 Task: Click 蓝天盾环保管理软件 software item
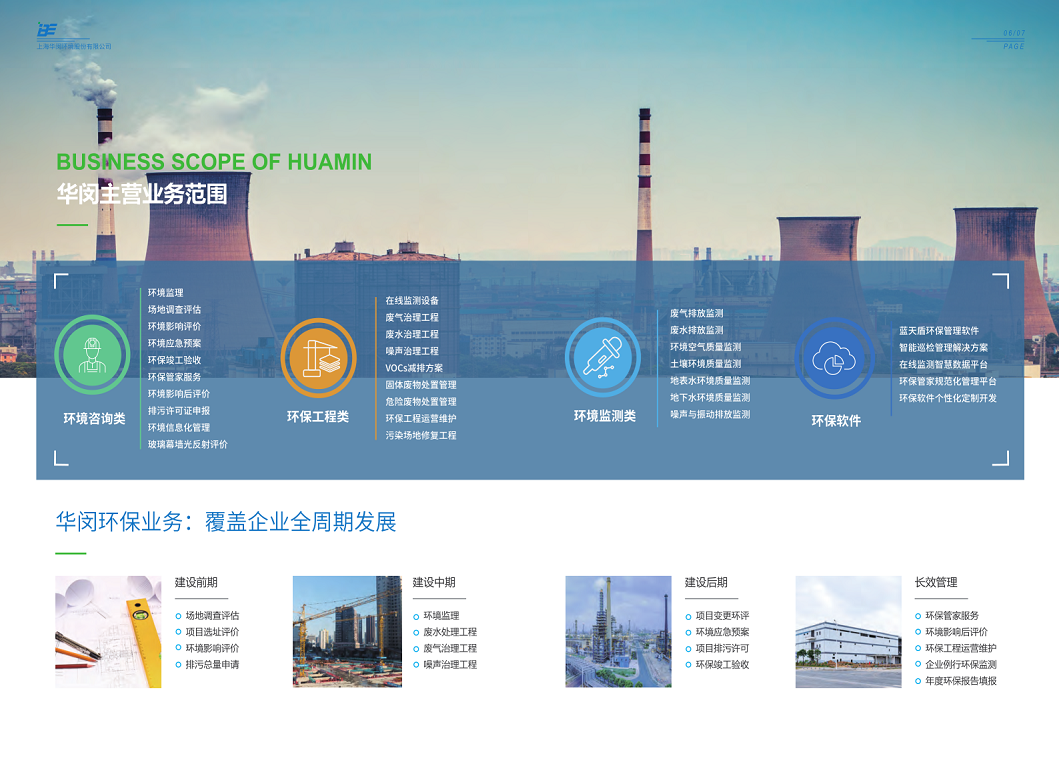pyautogui.click(x=939, y=331)
